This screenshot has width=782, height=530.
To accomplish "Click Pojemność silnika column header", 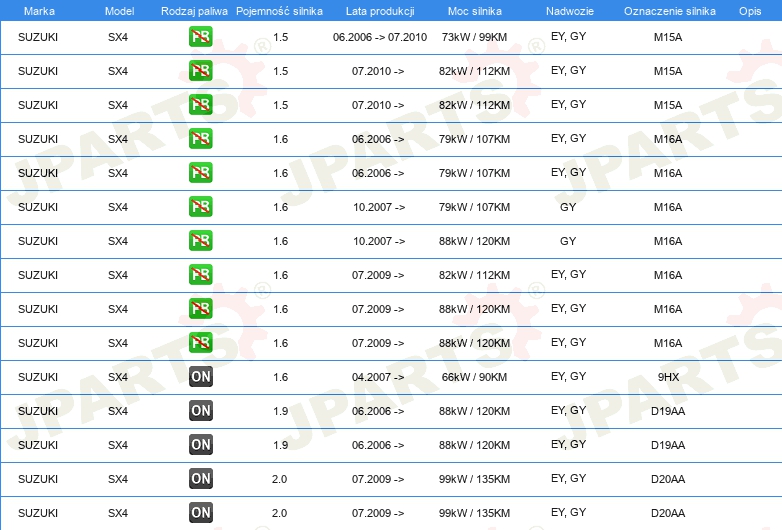I will [x=279, y=11].
